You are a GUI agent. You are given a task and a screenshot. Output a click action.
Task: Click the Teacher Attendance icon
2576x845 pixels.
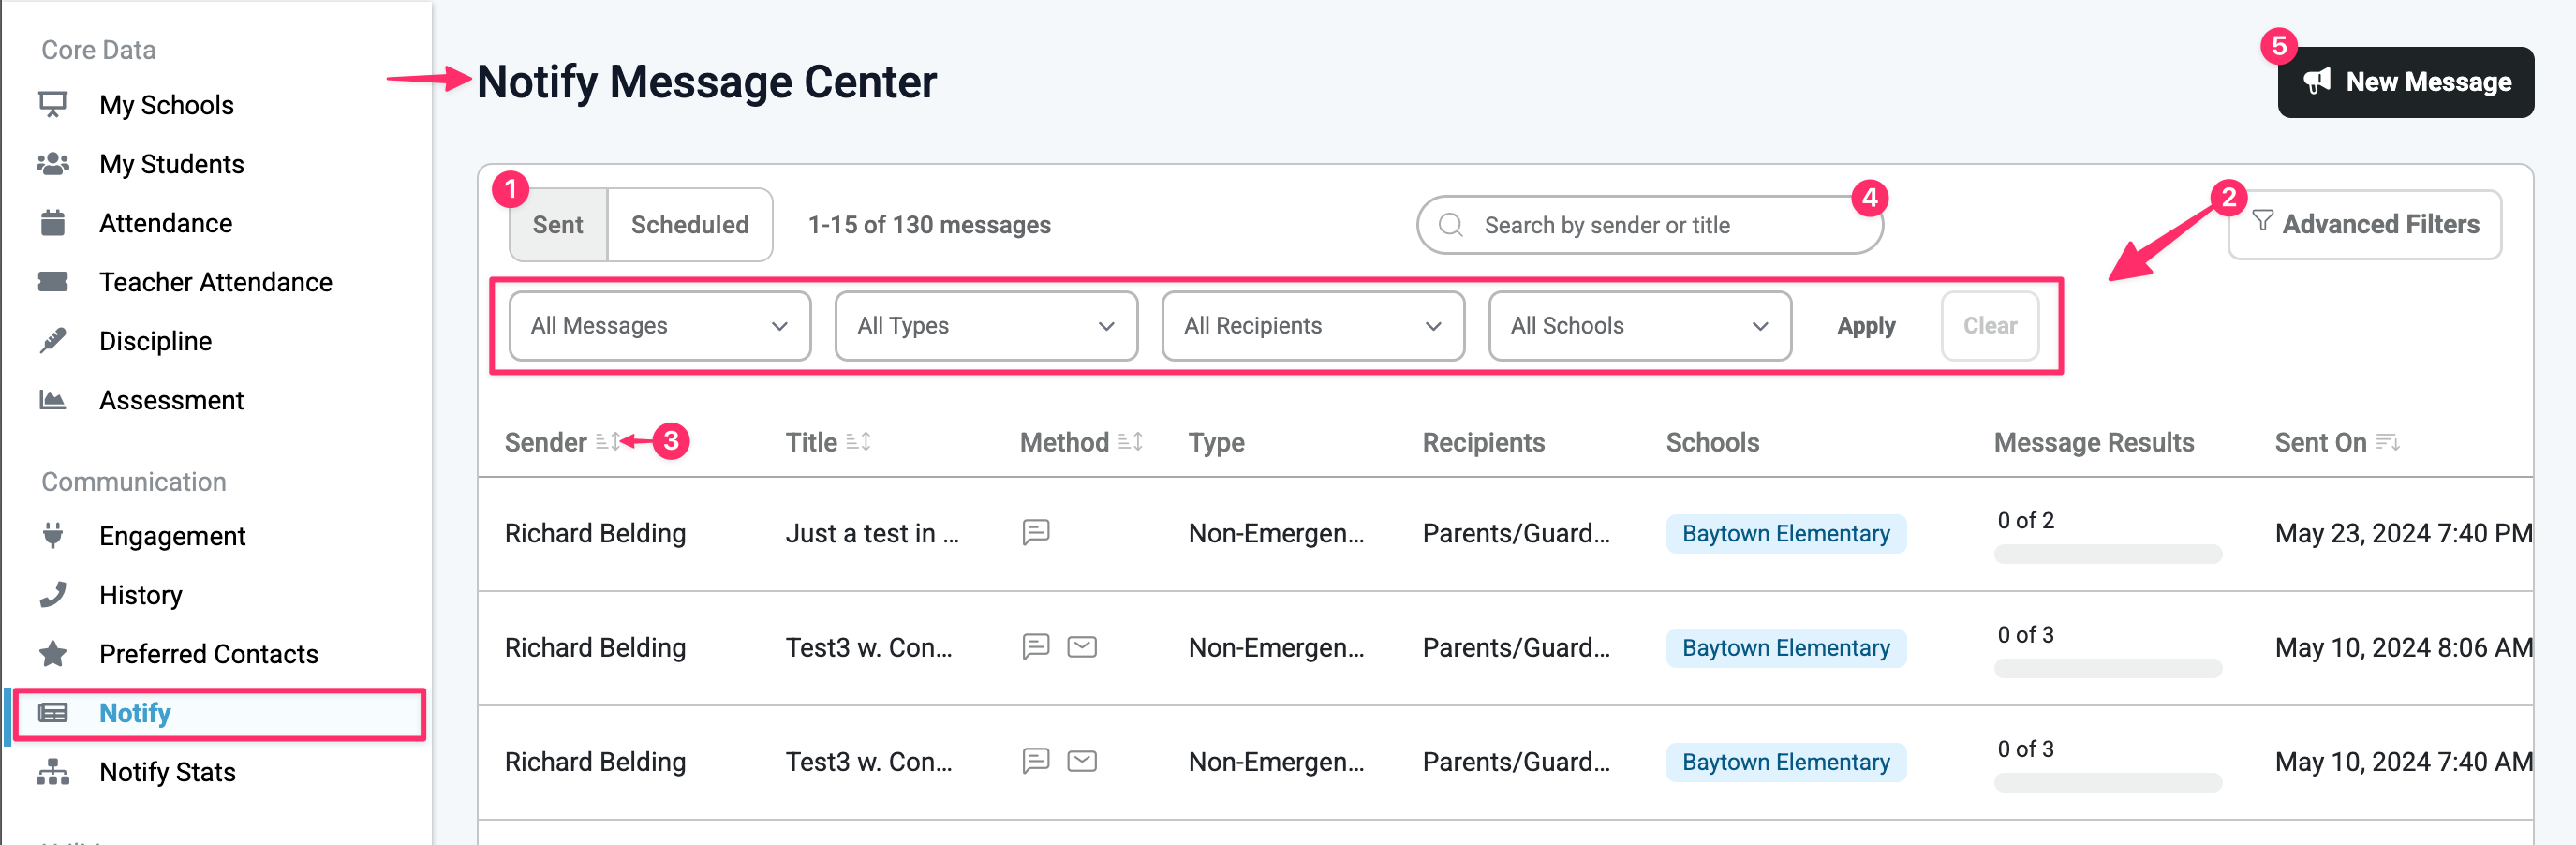coord(53,282)
